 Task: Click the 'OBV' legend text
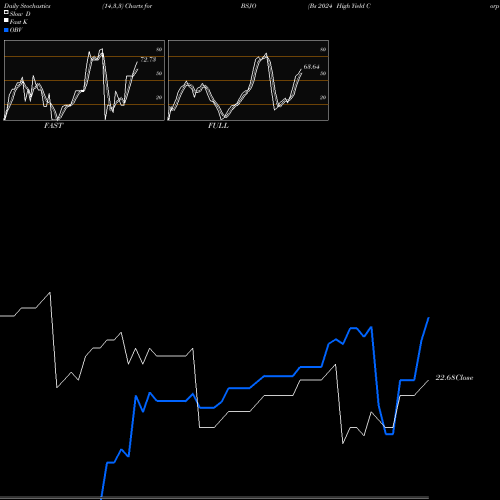(16, 30)
